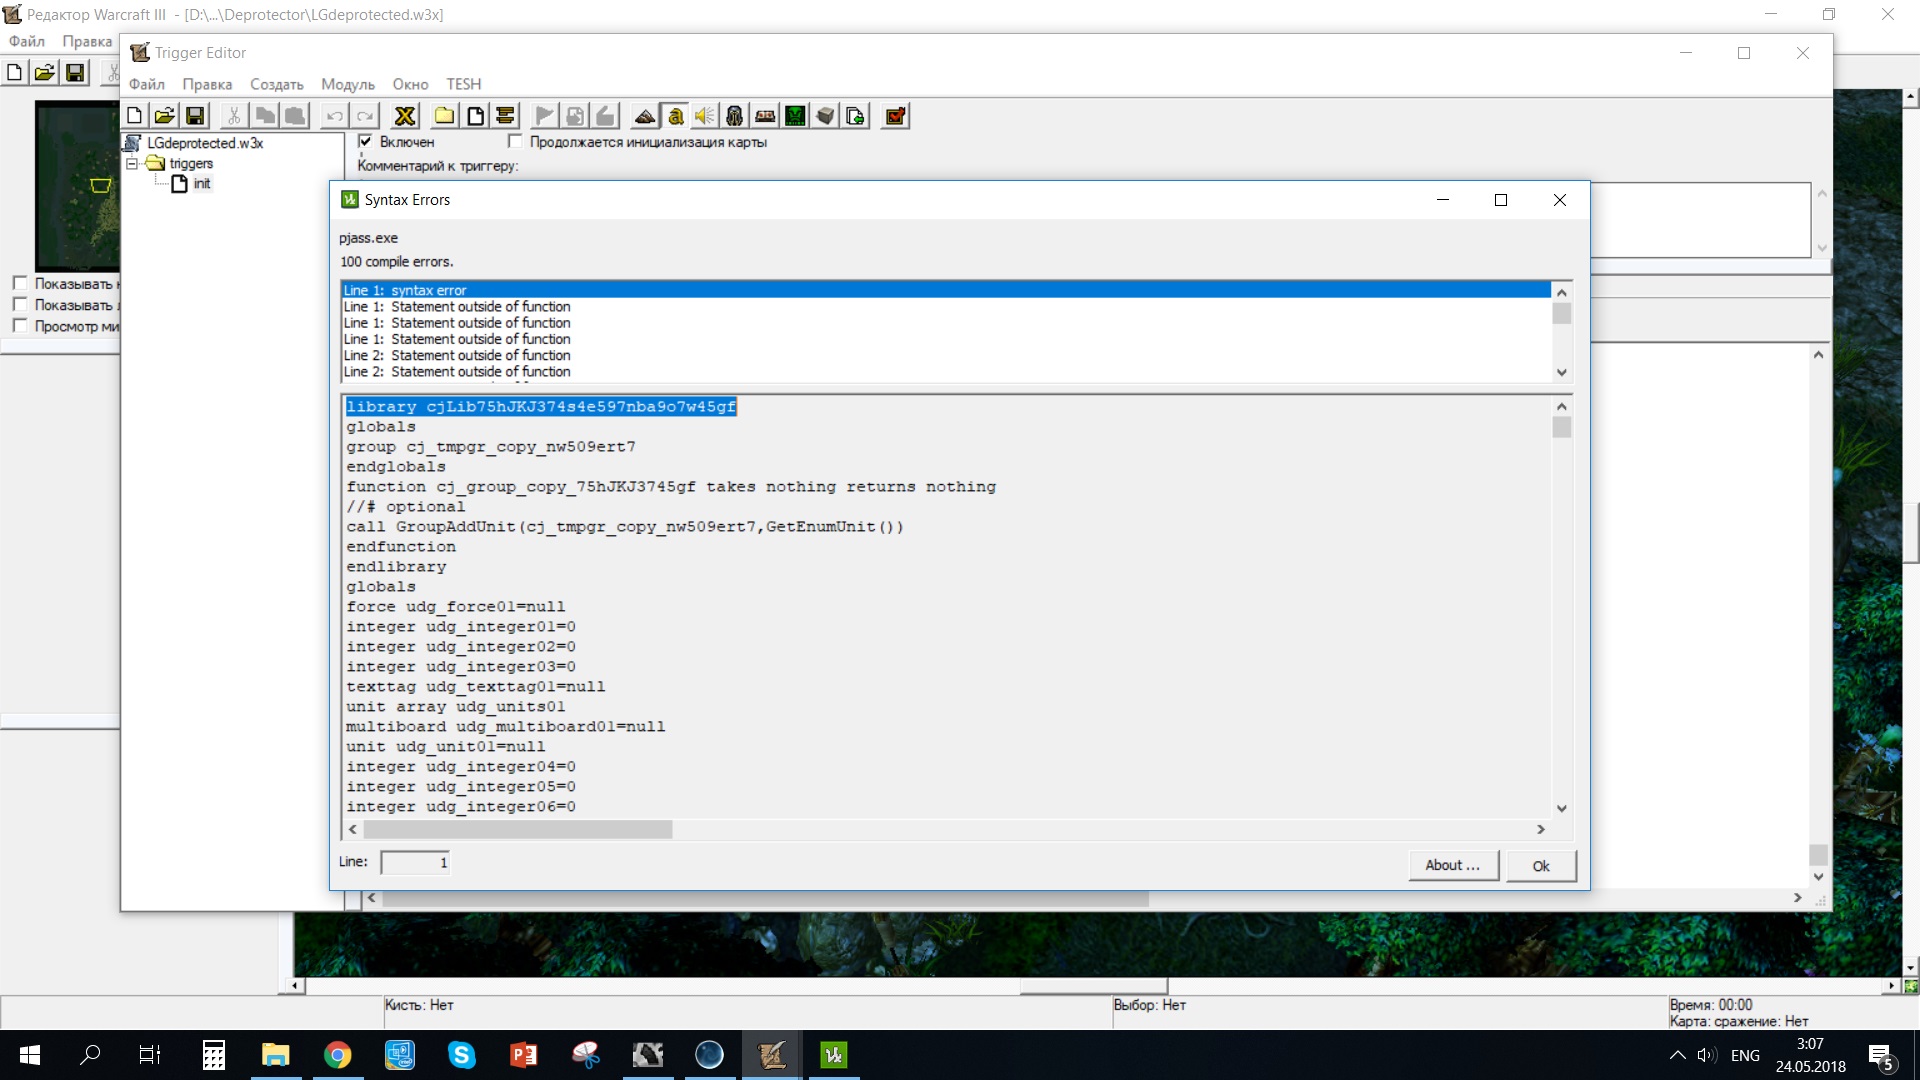Save map with Trigger Editor disk icon
The image size is (1920, 1080).
tap(195, 116)
